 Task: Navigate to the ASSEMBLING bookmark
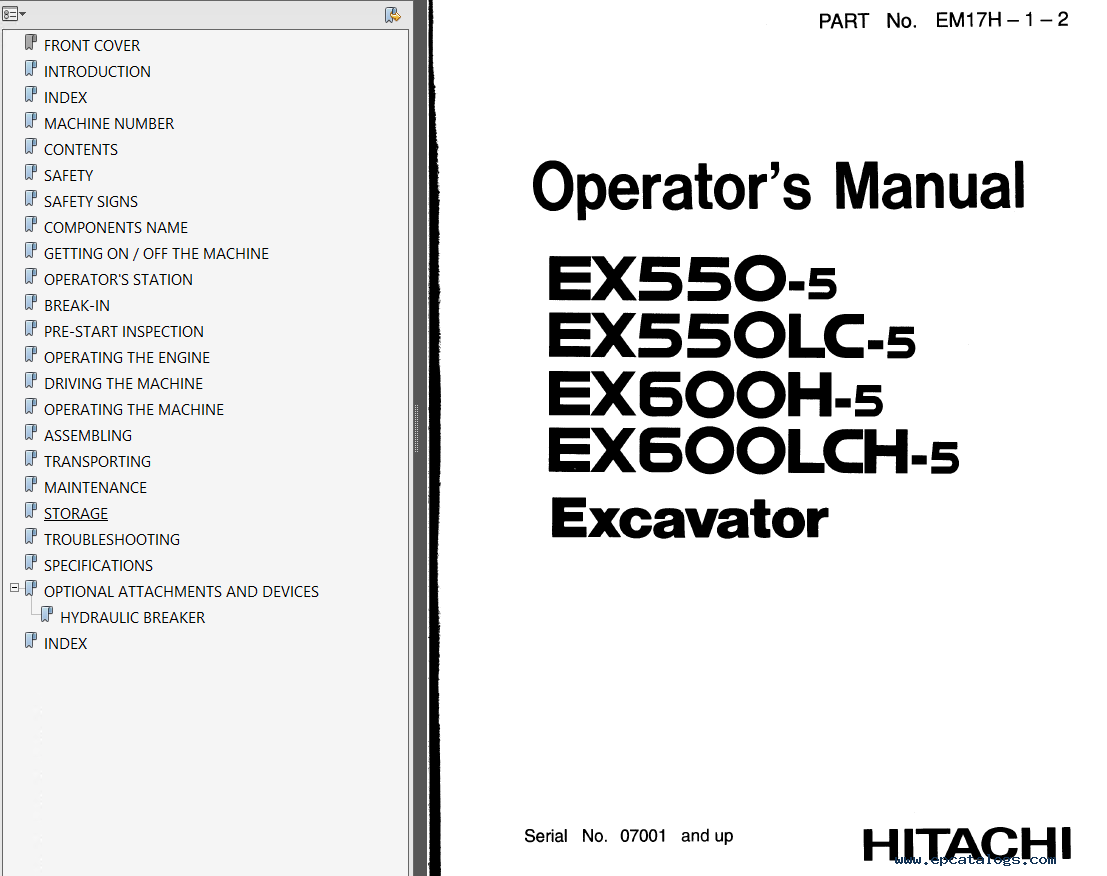88,436
